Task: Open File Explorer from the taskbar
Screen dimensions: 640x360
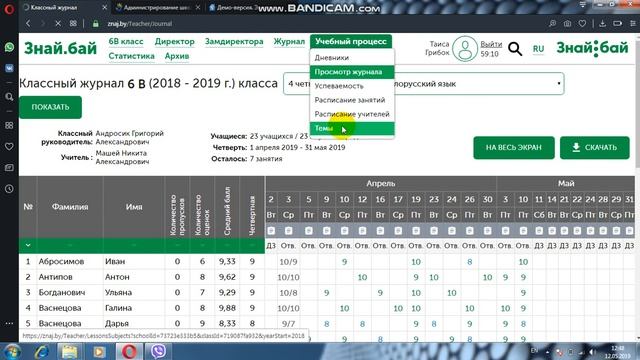Action: click(x=69, y=351)
